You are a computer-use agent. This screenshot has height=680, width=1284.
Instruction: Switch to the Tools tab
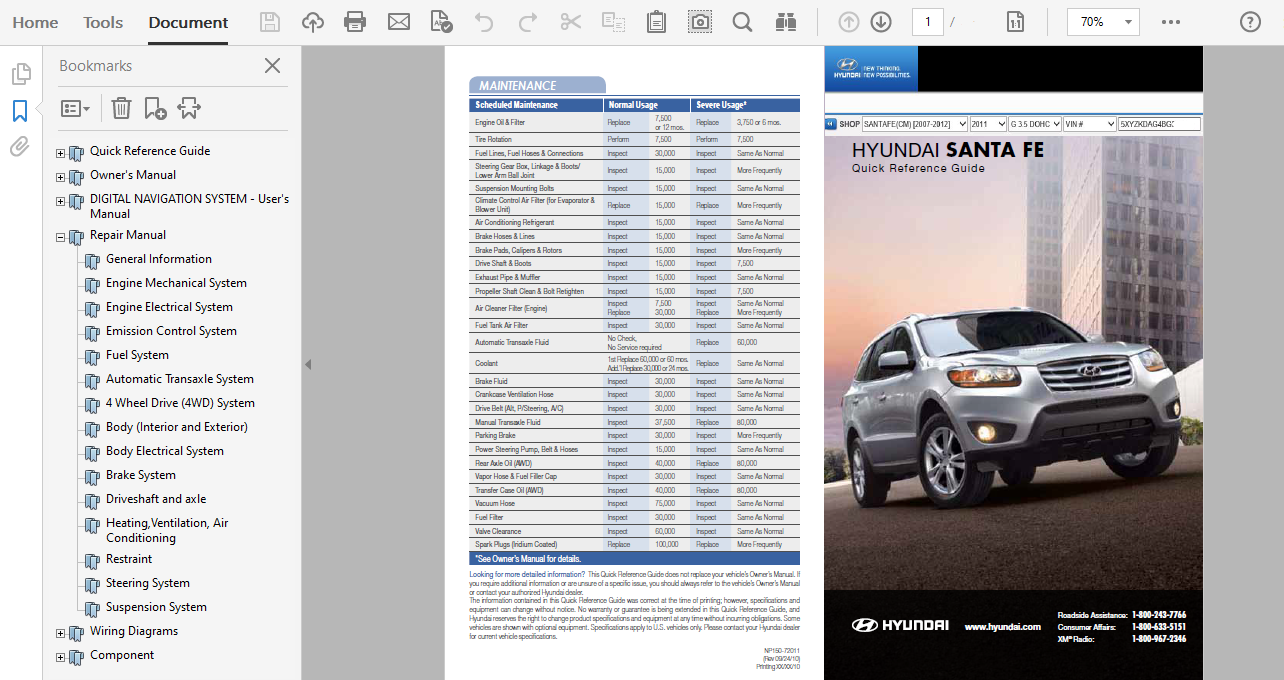[103, 22]
